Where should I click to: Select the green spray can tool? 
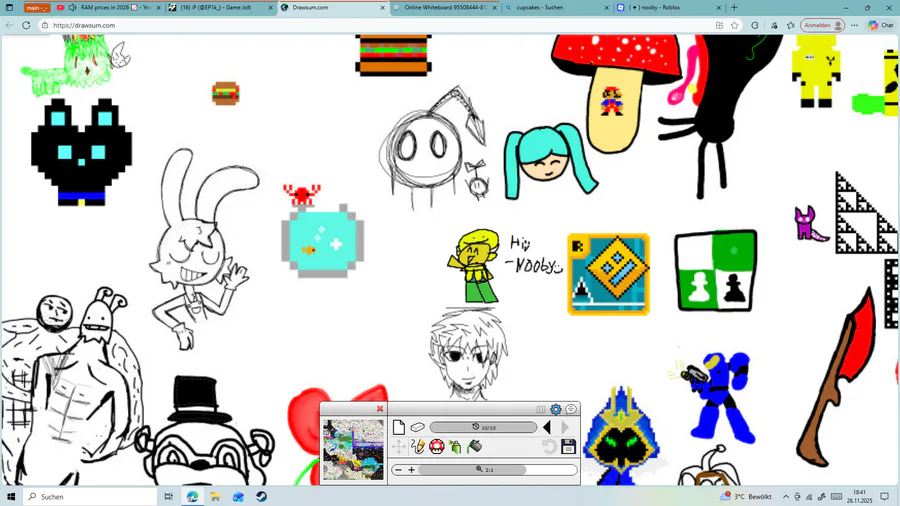455,446
